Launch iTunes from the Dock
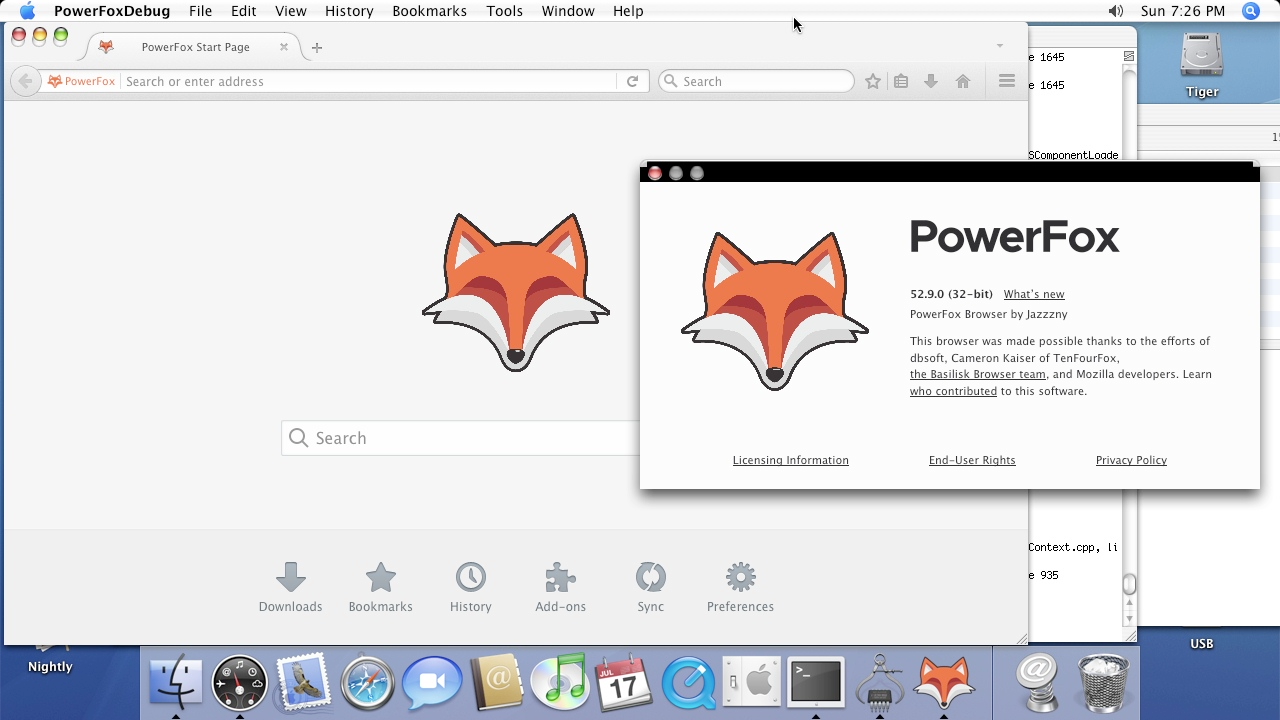 559,682
